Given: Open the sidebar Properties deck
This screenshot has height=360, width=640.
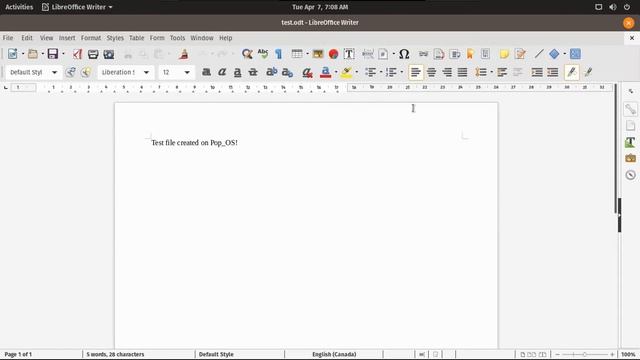Looking at the screenshot, I should pyautogui.click(x=631, y=109).
